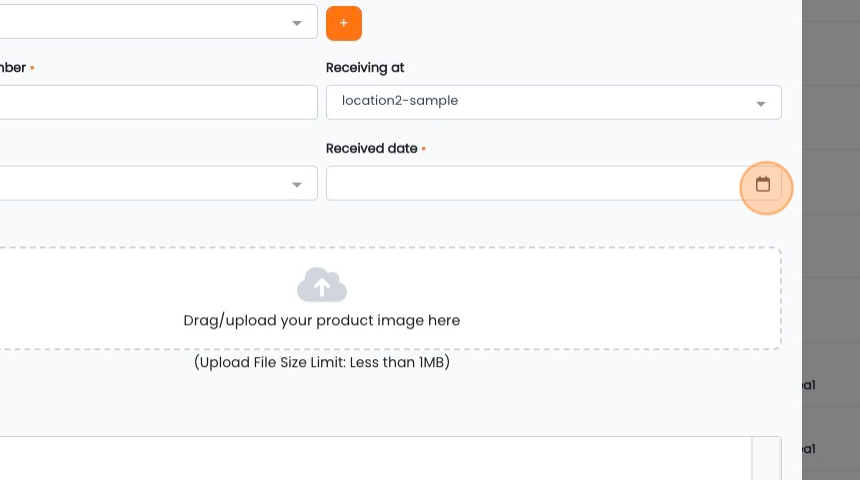This screenshot has width=860, height=480.
Task: Click the arrow of the dropdown left of Received date
Action: point(297,184)
